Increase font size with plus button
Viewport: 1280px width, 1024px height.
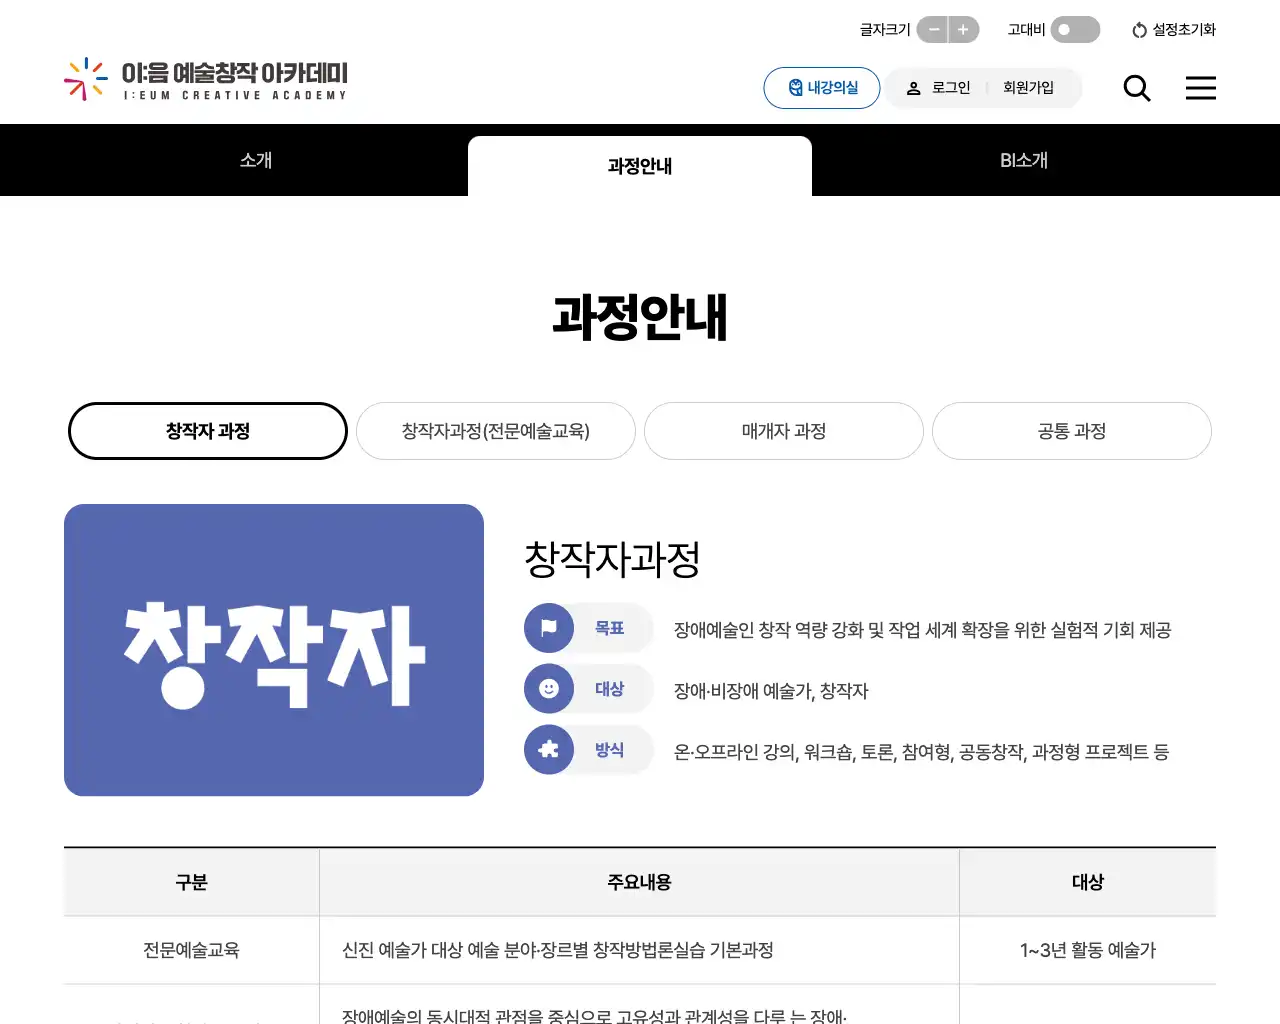pos(963,30)
